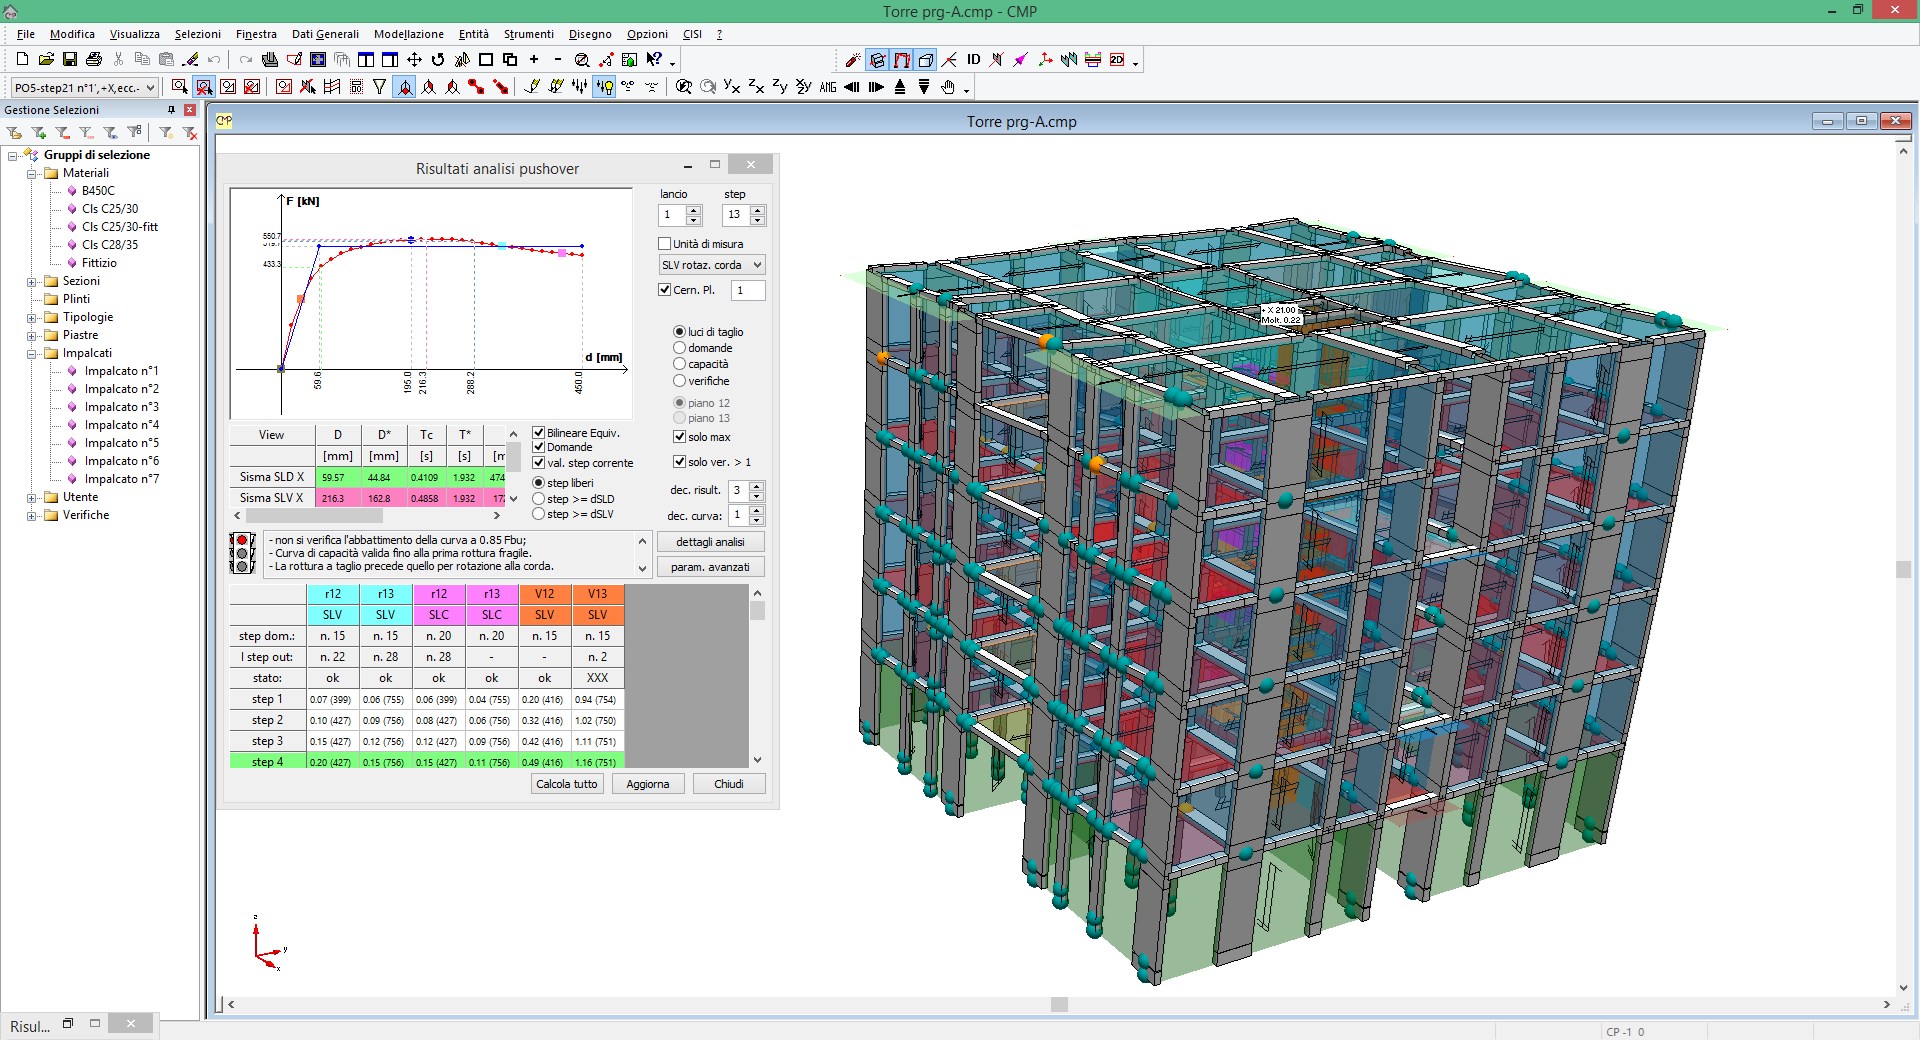Click Impalcato n°4 in the selection tree
1920x1040 pixels.
[119, 425]
